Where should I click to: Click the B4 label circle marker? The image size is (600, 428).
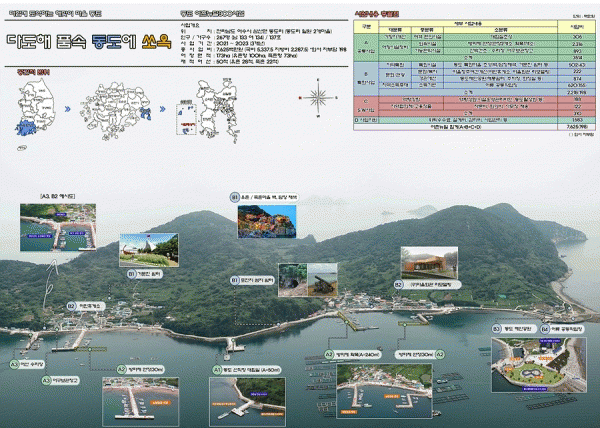coord(545,328)
